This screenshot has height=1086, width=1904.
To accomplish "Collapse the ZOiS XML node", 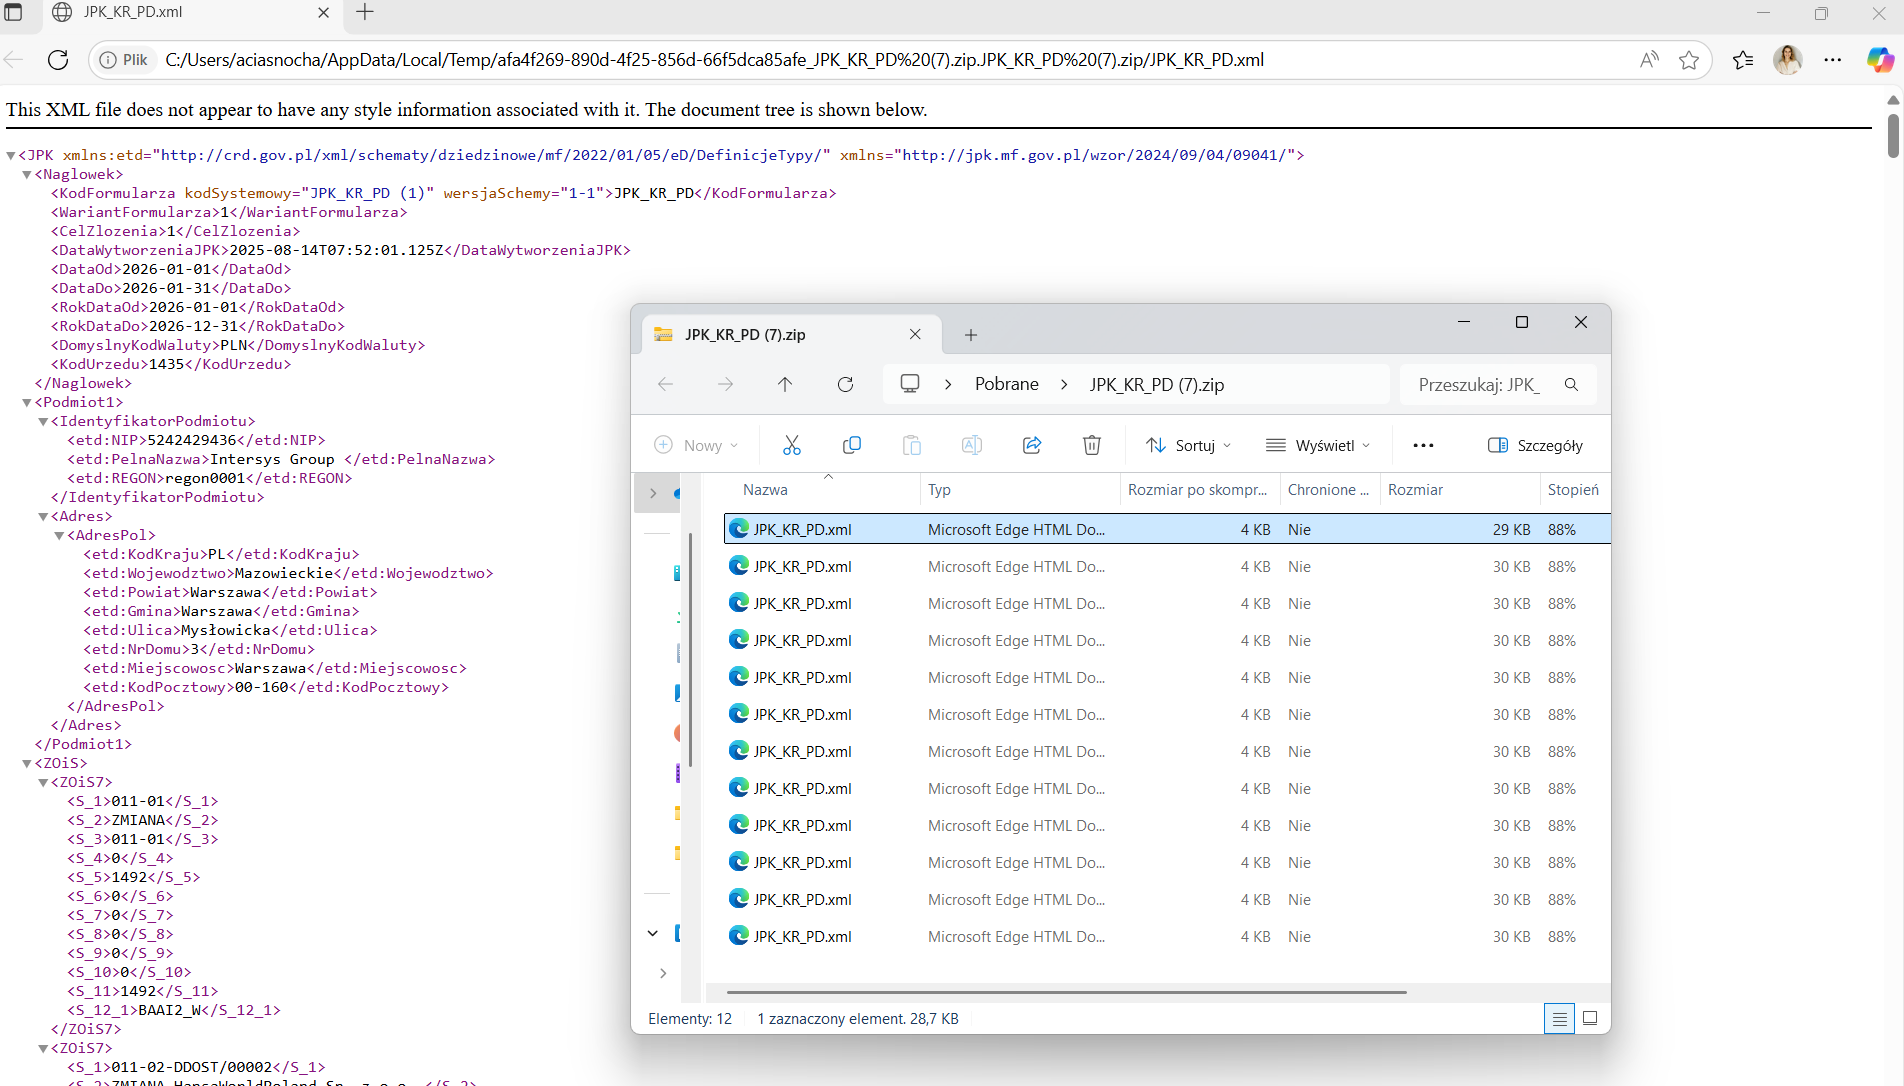I will coord(27,763).
